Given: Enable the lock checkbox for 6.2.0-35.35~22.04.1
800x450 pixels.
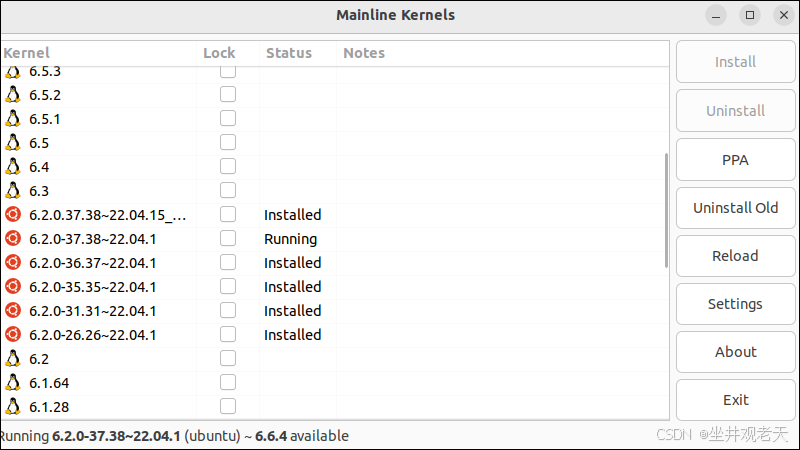Looking at the screenshot, I should click(x=228, y=287).
